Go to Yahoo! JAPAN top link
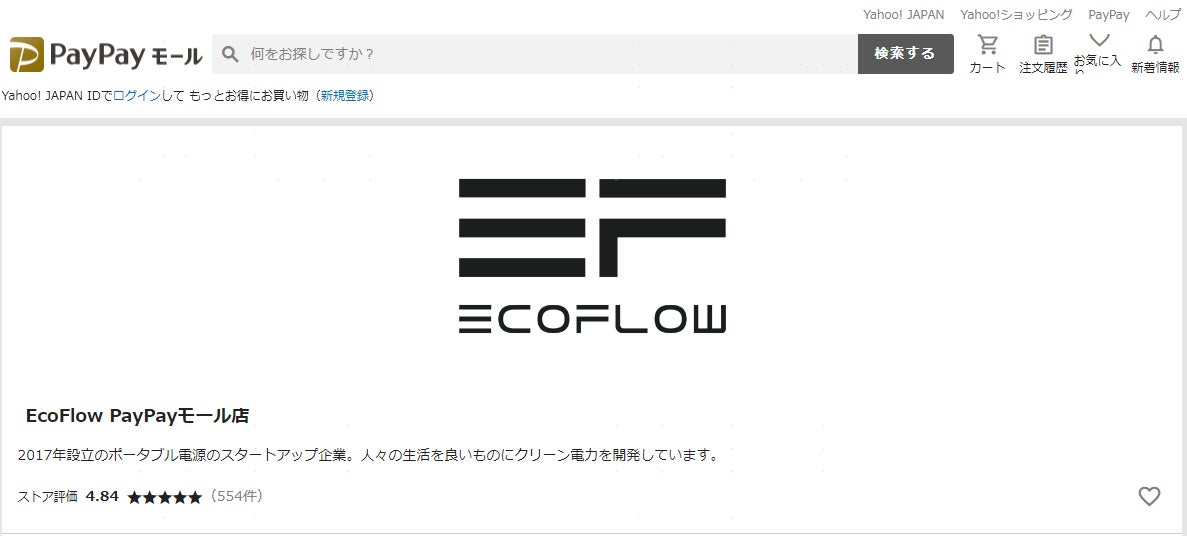This screenshot has width=1187, height=536. (904, 14)
